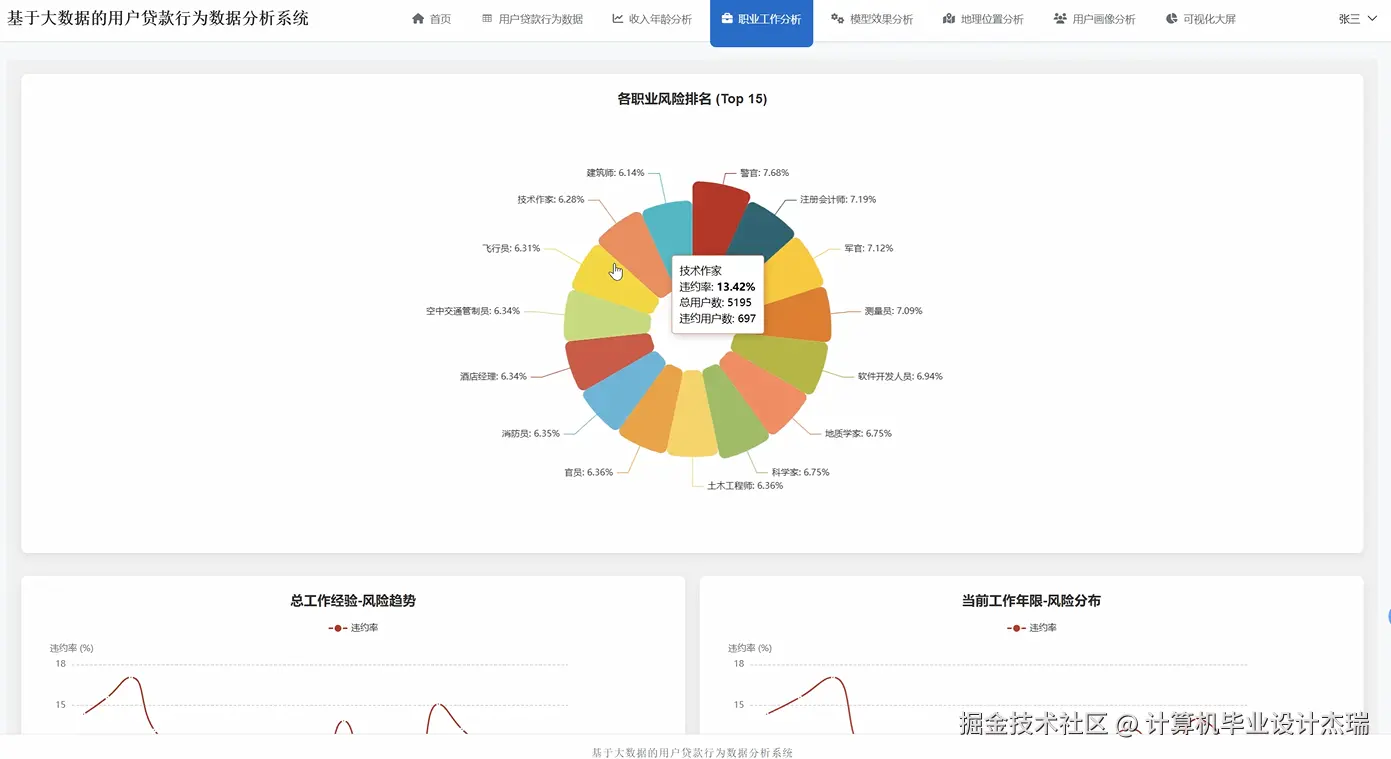Click the 当前工作年限-风险分布 chart title
This screenshot has height=759, width=1391.
pos(1031,601)
